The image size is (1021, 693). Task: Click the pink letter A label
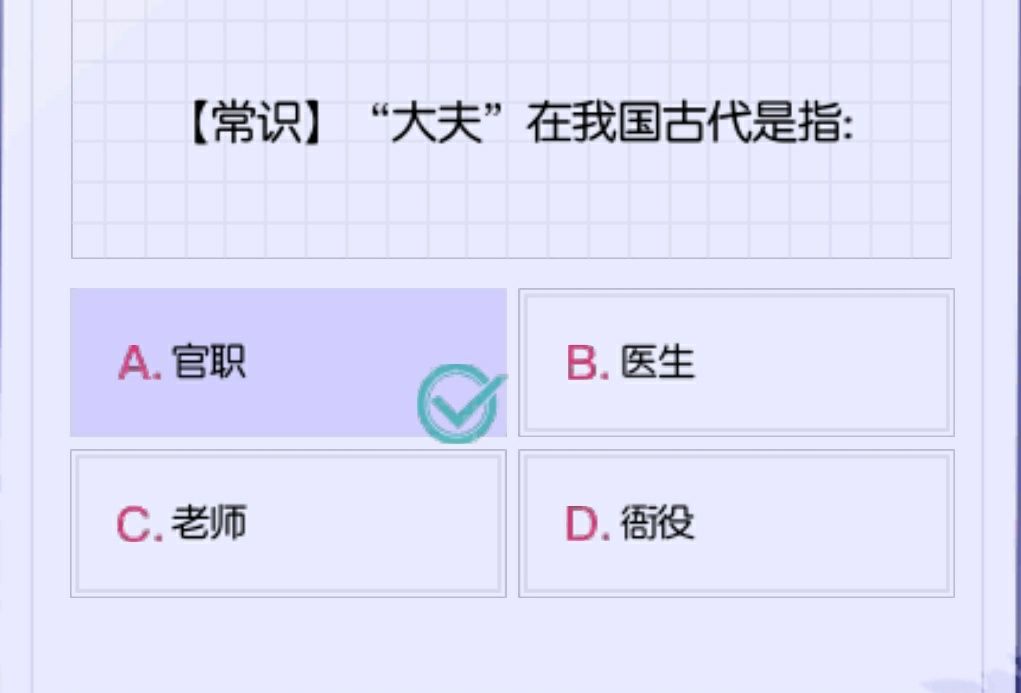pyautogui.click(x=138, y=363)
